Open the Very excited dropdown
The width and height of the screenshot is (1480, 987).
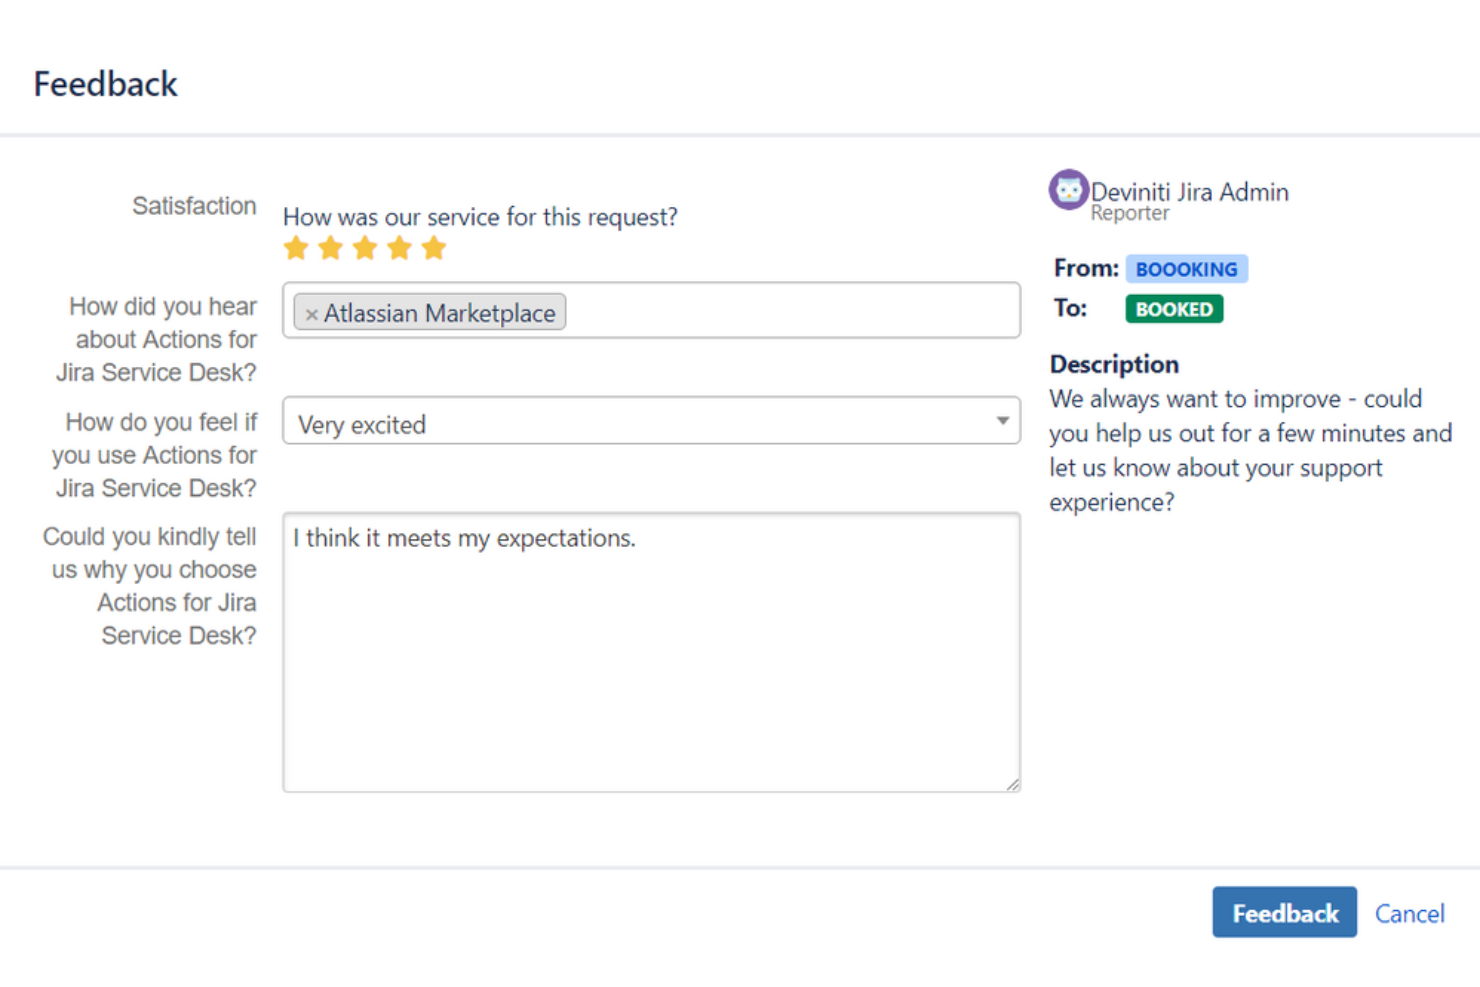click(651, 421)
